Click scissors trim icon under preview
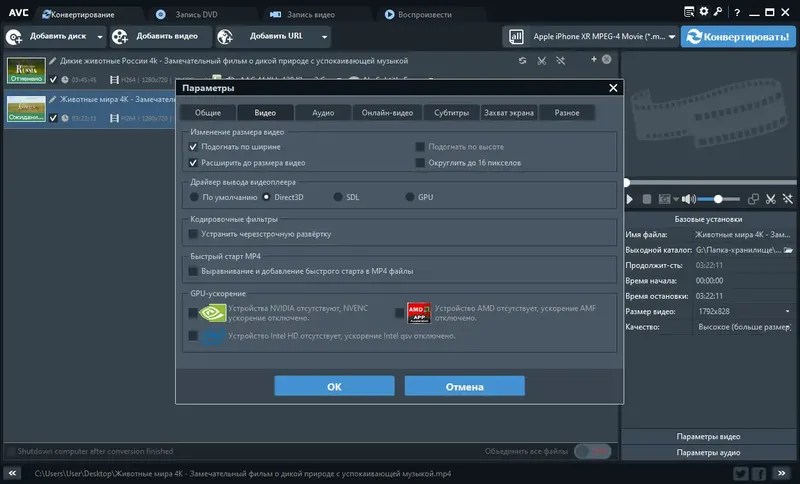 pos(770,199)
